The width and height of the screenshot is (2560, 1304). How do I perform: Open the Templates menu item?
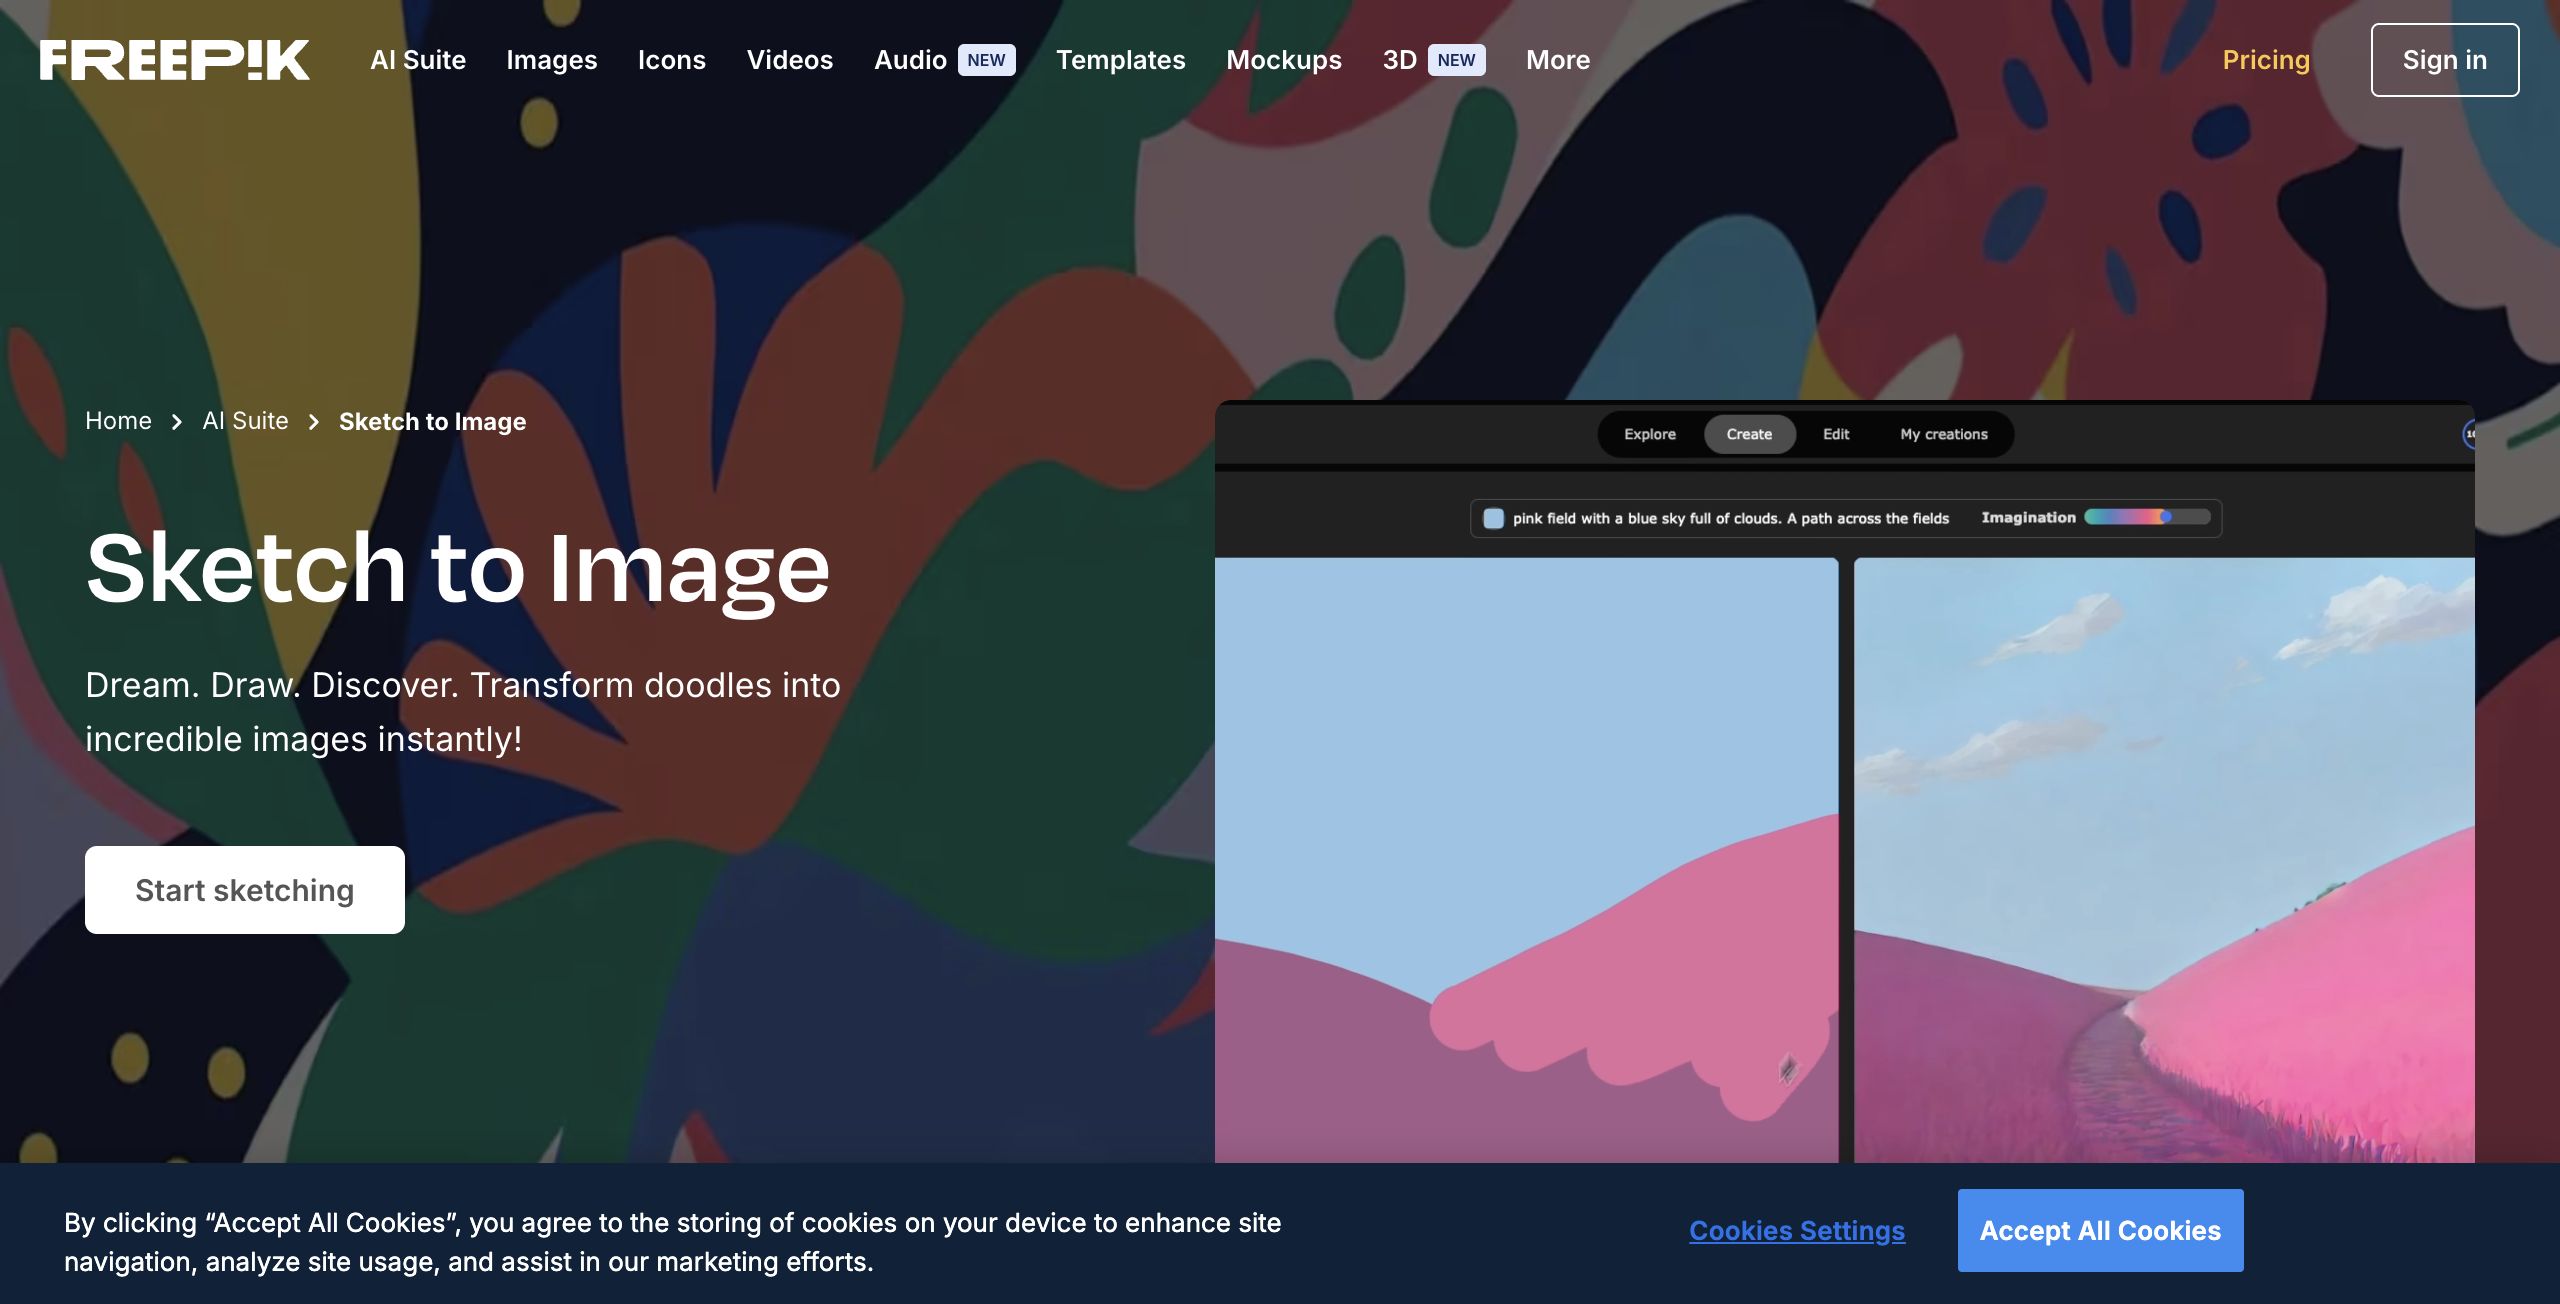click(x=1120, y=60)
